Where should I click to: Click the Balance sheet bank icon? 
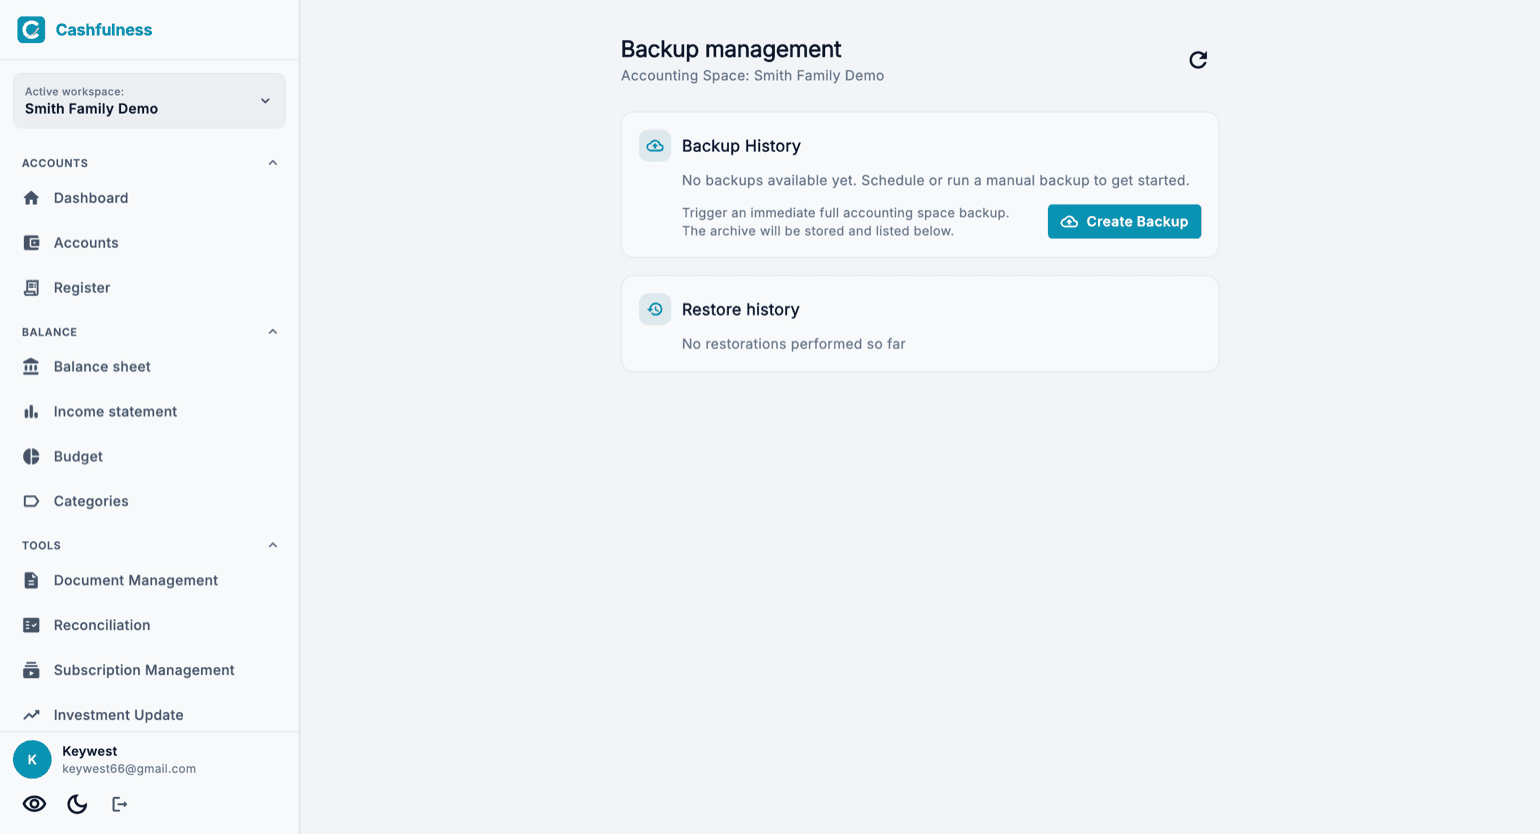(31, 367)
